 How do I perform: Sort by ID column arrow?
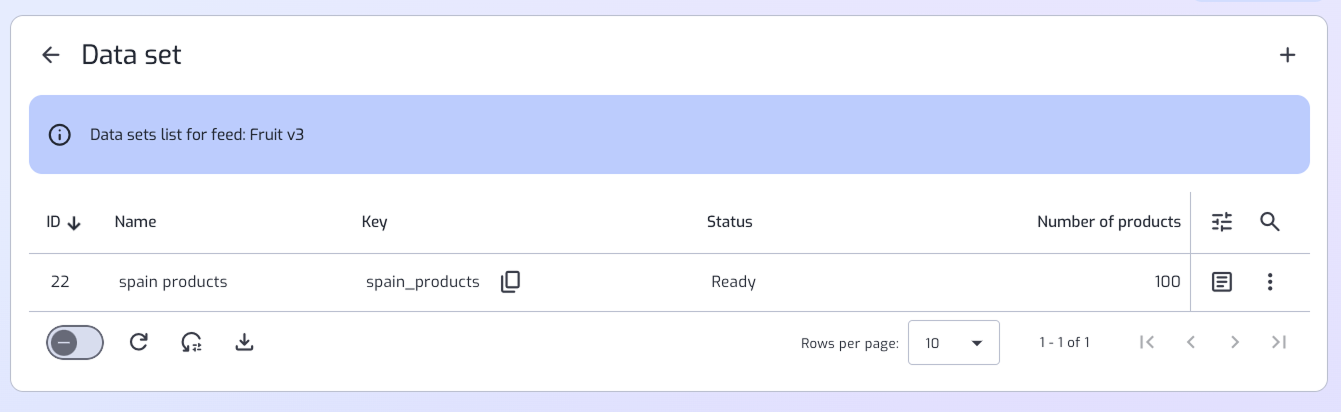[74, 222]
